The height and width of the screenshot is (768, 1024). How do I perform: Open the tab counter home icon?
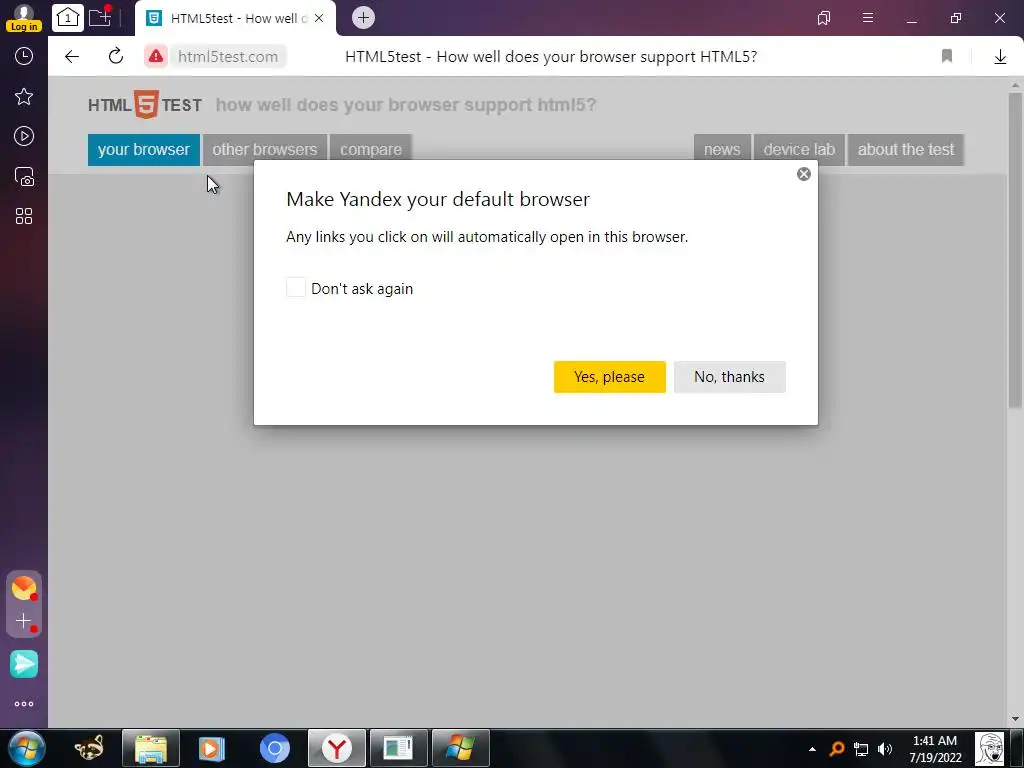point(67,18)
